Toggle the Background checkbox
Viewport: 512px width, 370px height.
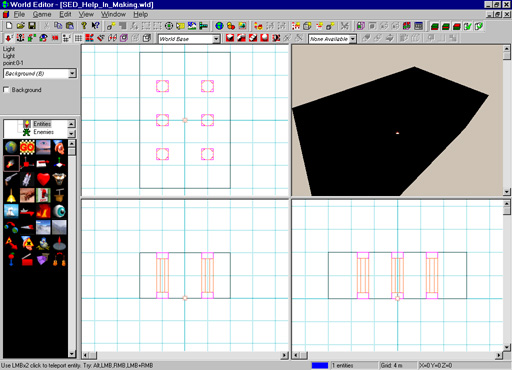click(6, 90)
